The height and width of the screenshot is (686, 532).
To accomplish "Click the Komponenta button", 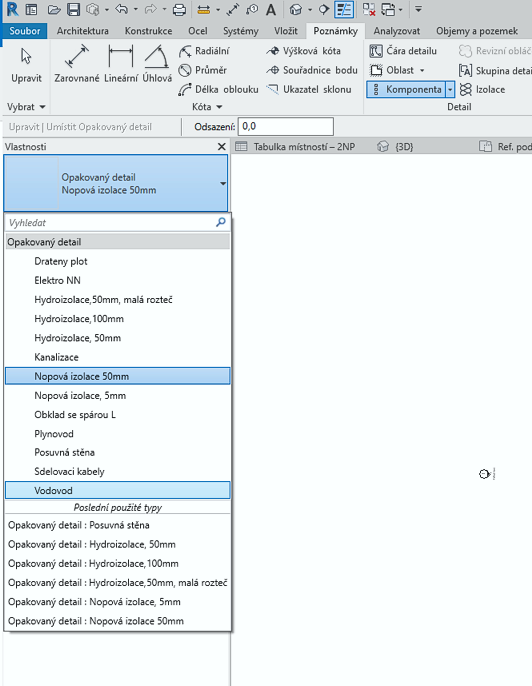I will (406, 89).
